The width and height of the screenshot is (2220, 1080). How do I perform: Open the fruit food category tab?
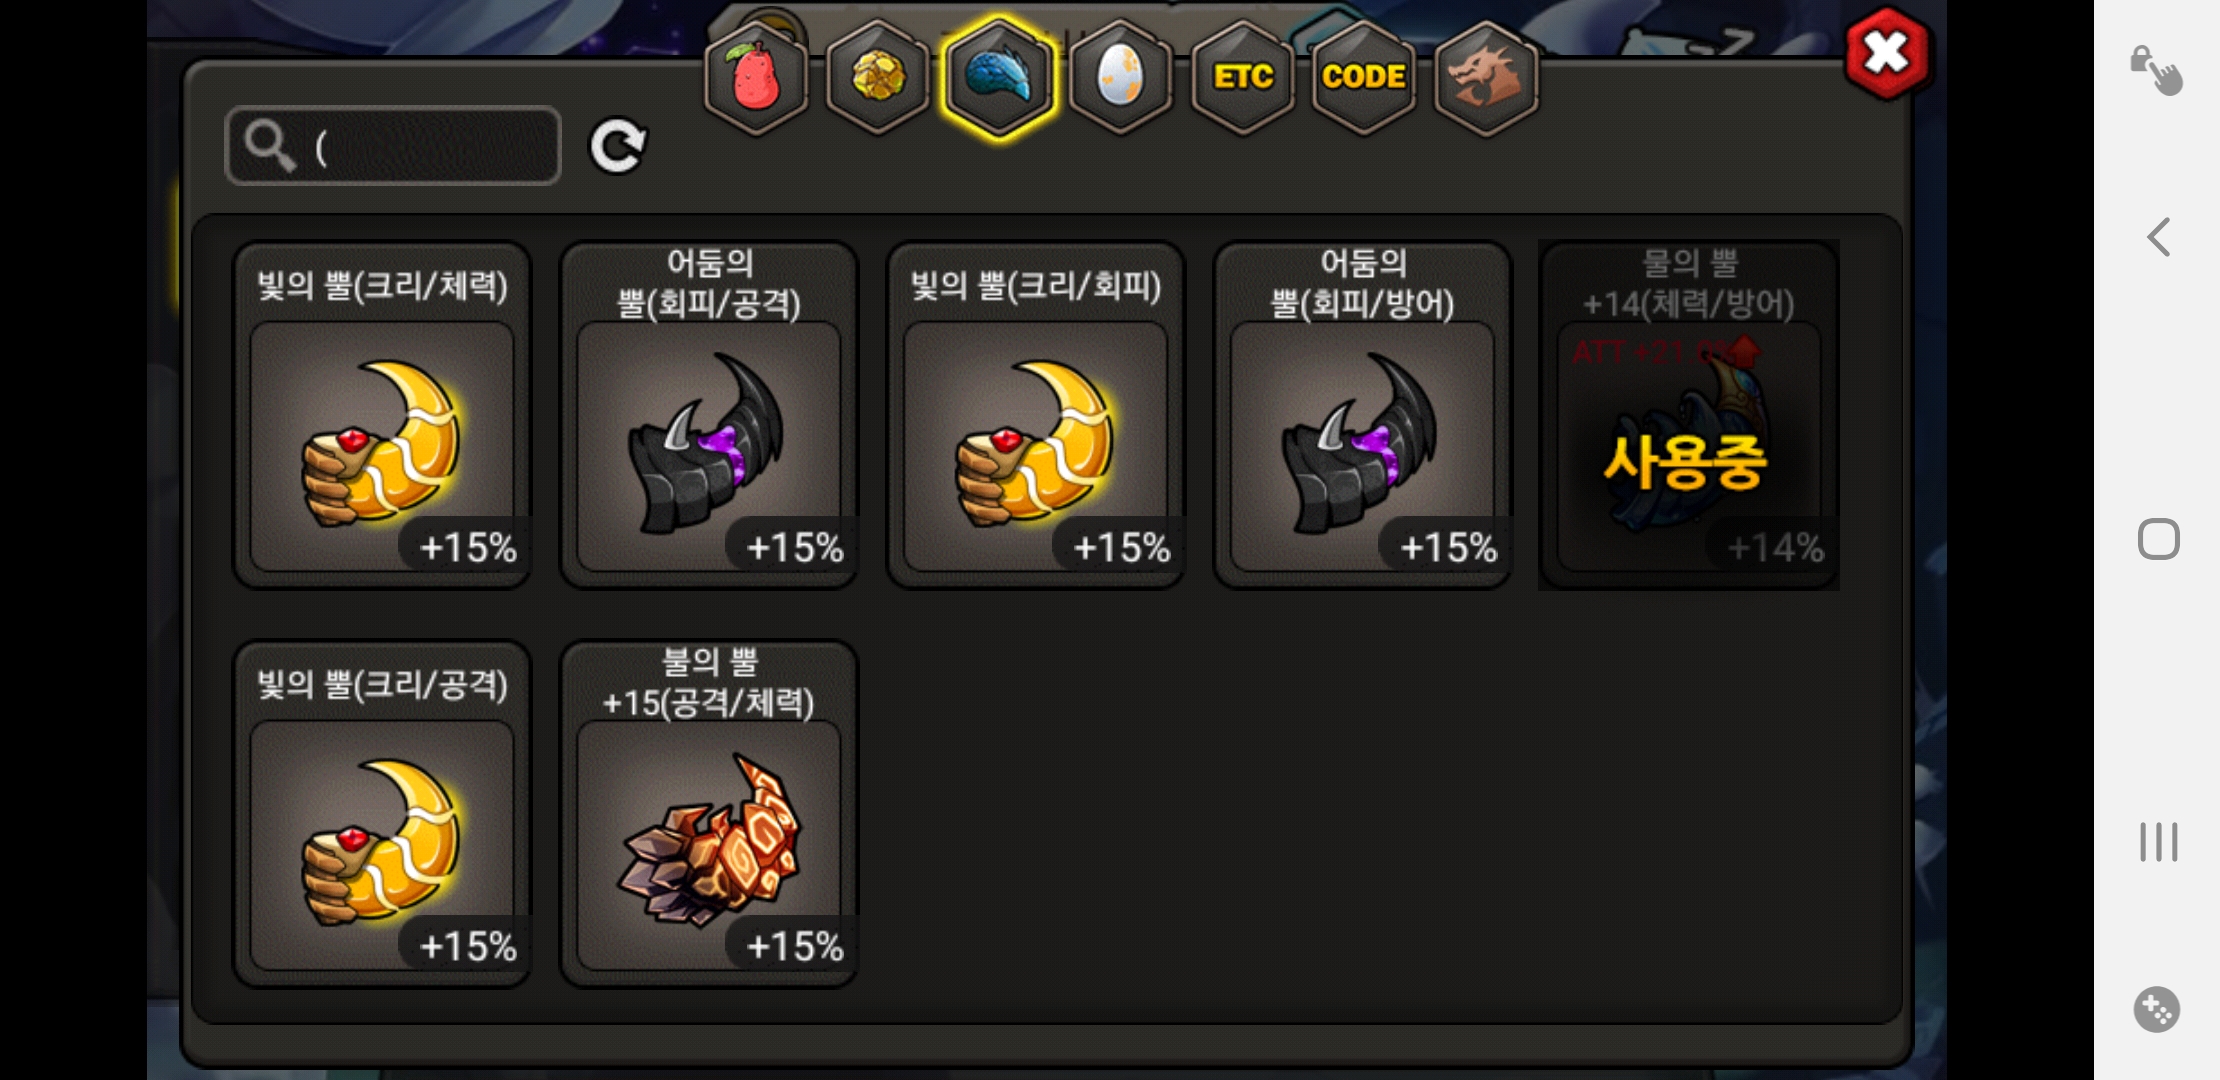(x=756, y=77)
